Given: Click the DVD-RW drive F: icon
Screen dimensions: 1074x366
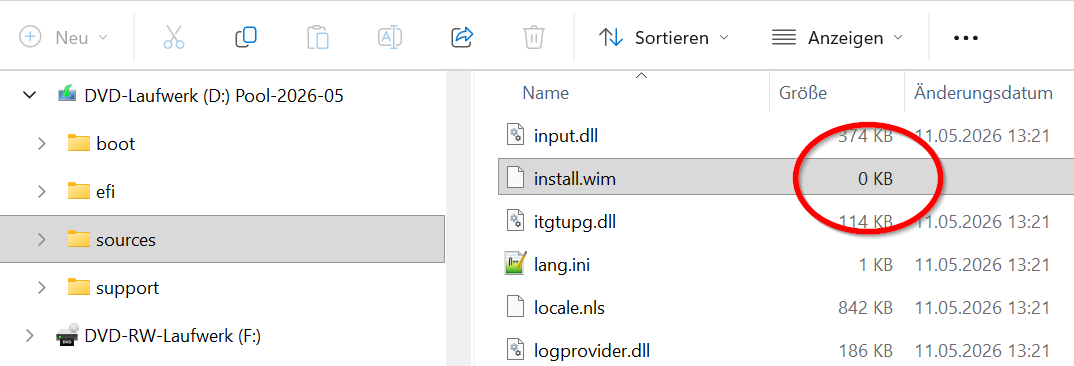Looking at the screenshot, I should pos(67,334).
